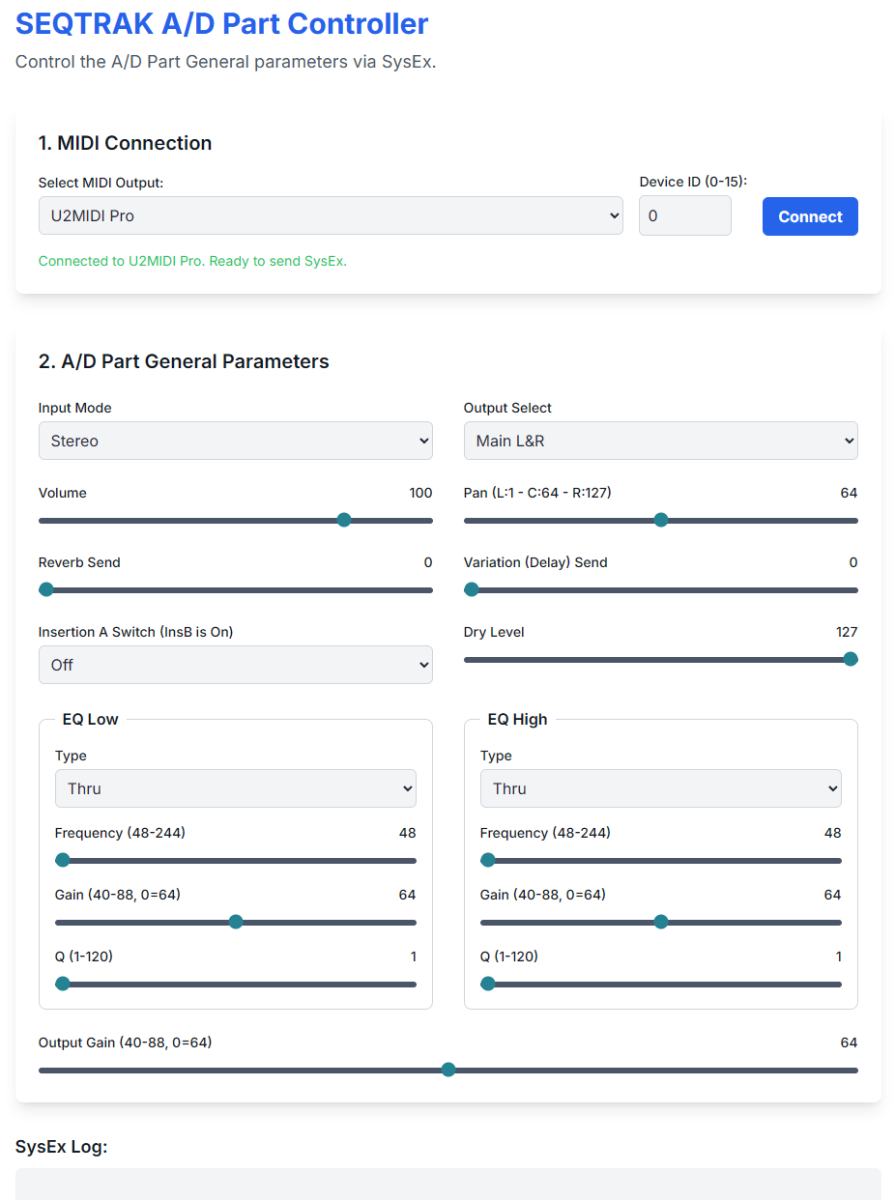Screen dimensions: 895x1200
Task: Click the '1. MIDI Connection' heading
Action: (125, 143)
